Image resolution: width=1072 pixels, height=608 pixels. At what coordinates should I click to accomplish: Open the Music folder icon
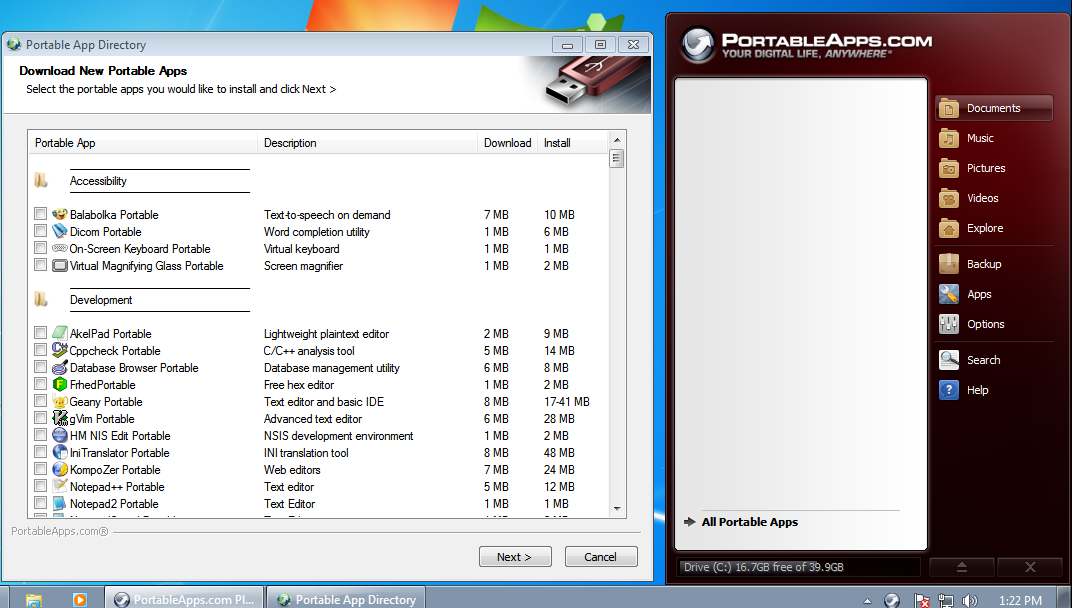click(x=949, y=138)
